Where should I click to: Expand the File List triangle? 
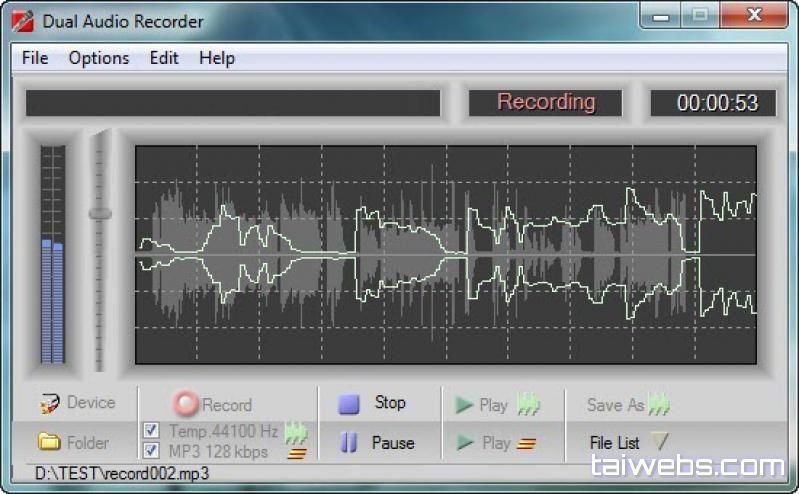659,441
